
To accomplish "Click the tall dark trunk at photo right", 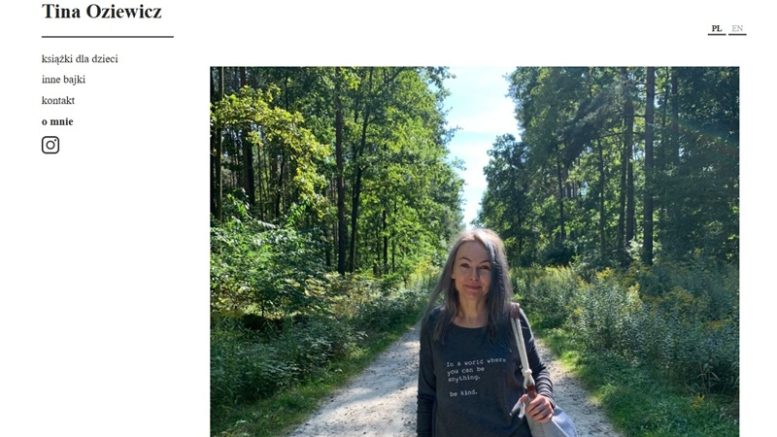I will [x=649, y=166].
